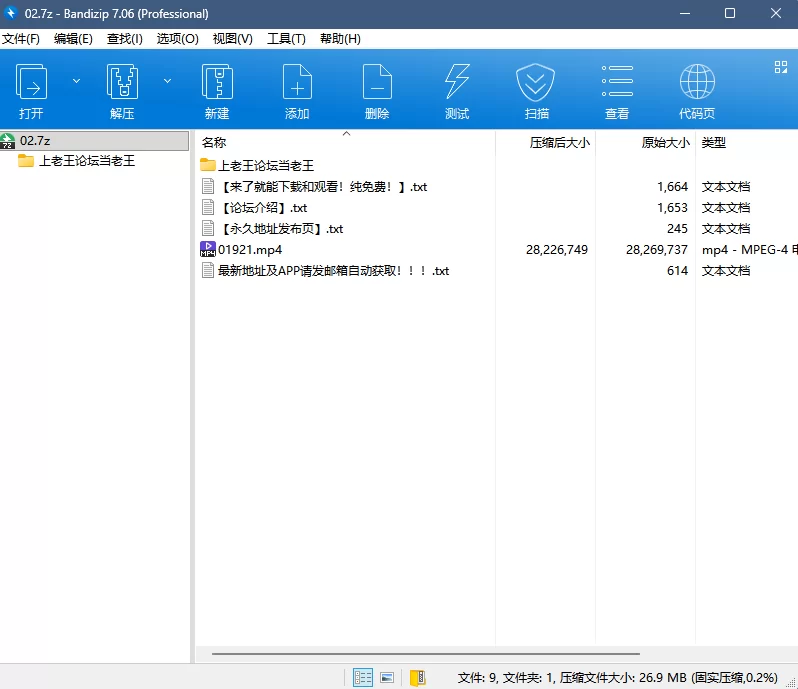Sort by the 原始大小 column header
Image resolution: width=798 pixels, height=689 pixels.
click(665, 143)
